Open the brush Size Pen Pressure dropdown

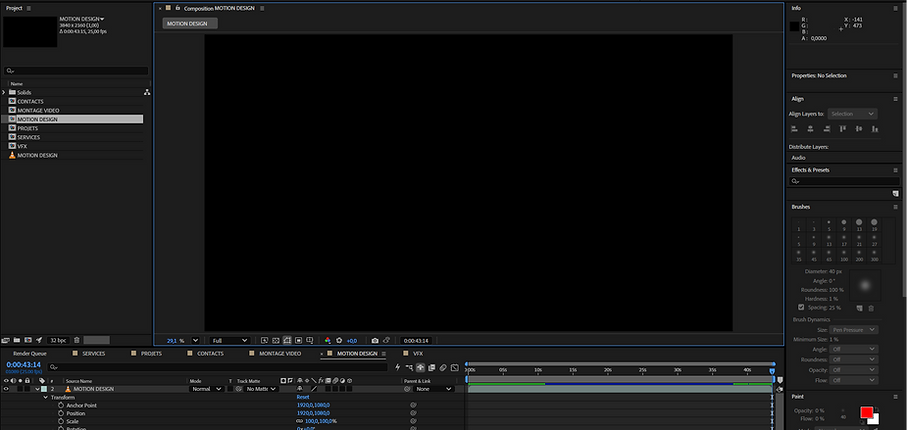(854, 329)
